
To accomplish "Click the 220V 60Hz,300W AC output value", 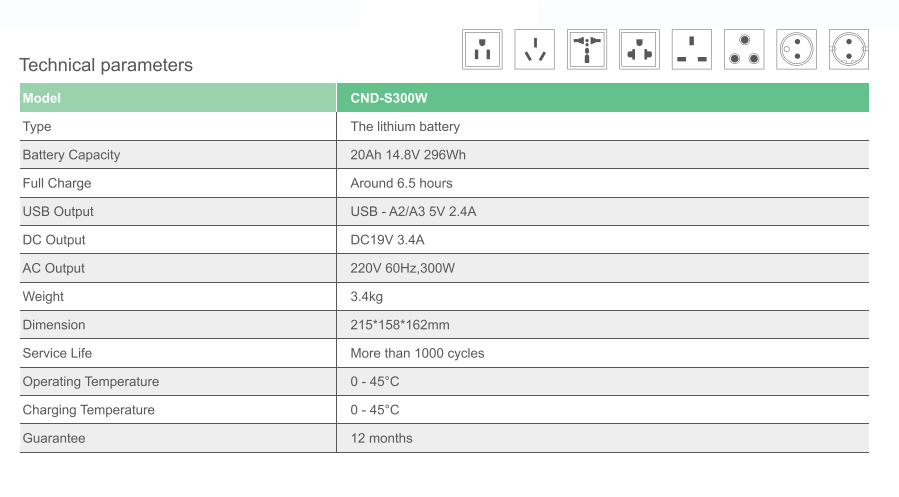I will coord(403,268).
